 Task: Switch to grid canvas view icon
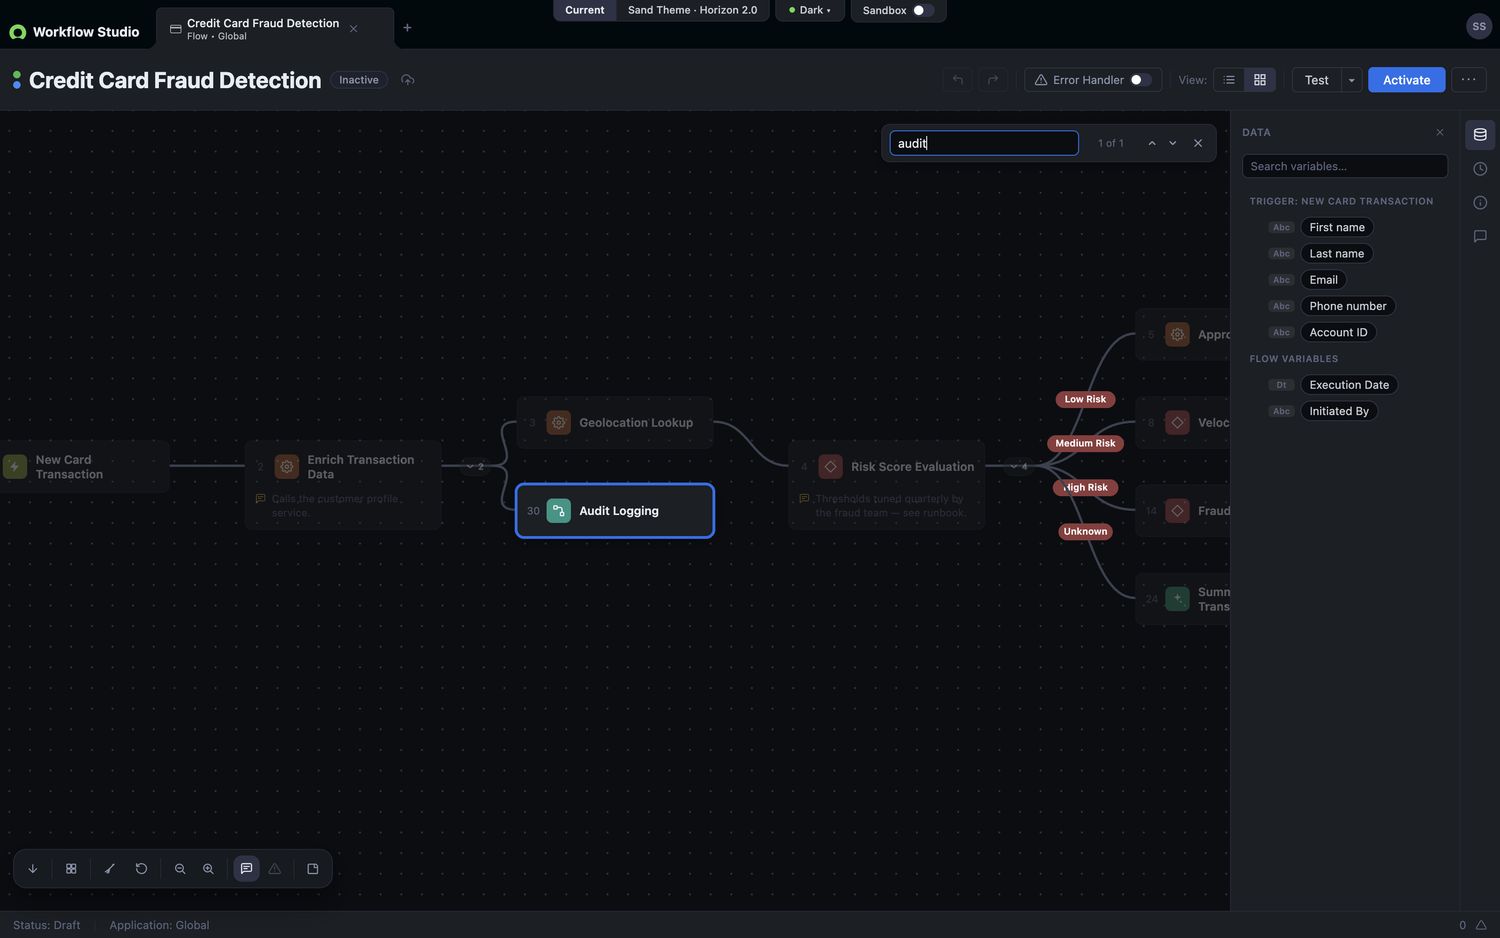pos(1260,80)
